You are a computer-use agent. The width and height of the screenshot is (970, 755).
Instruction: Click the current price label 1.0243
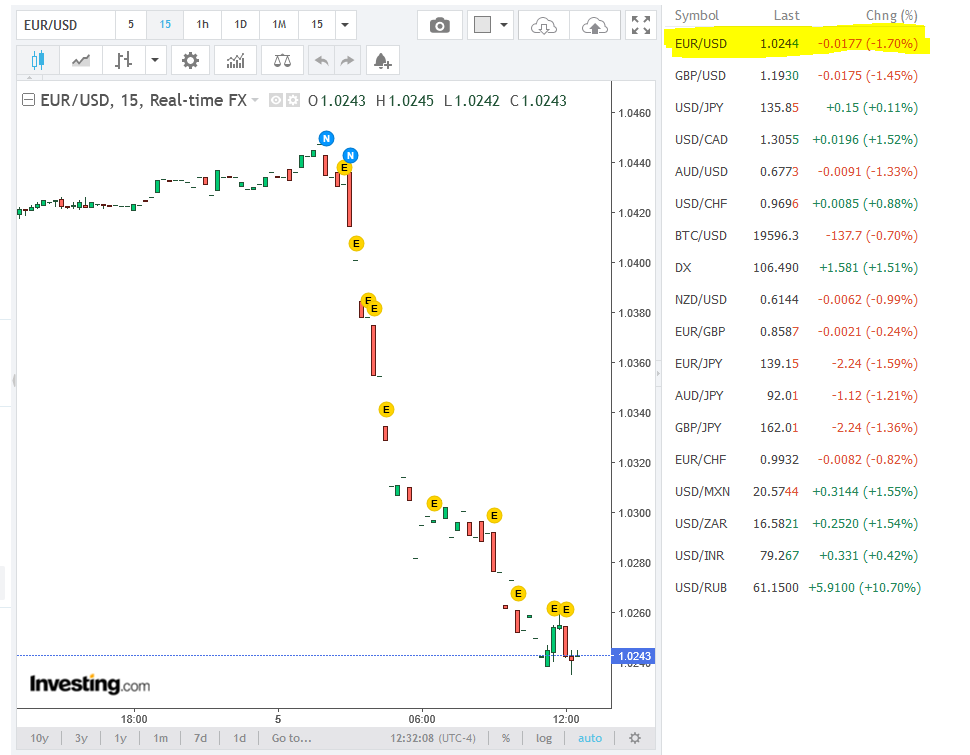coord(634,656)
